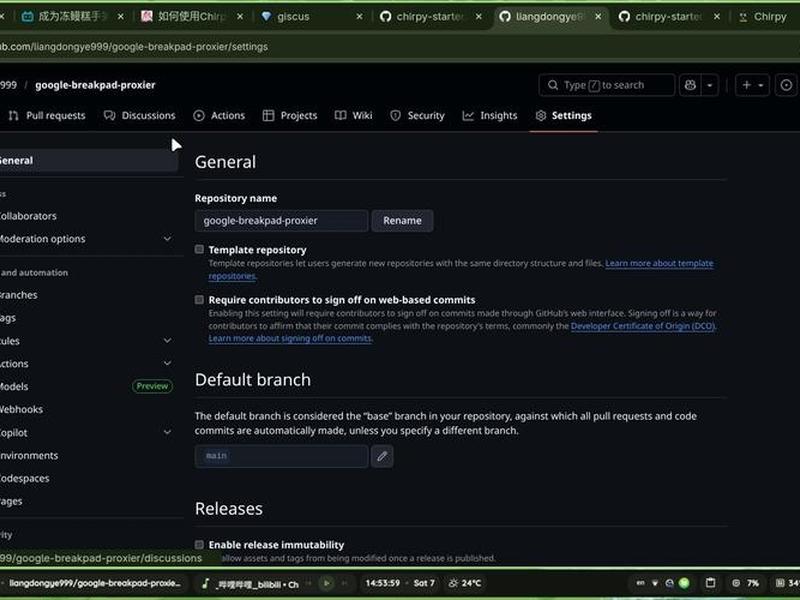Open Learn more about signing off link
800x600 pixels.
point(290,338)
